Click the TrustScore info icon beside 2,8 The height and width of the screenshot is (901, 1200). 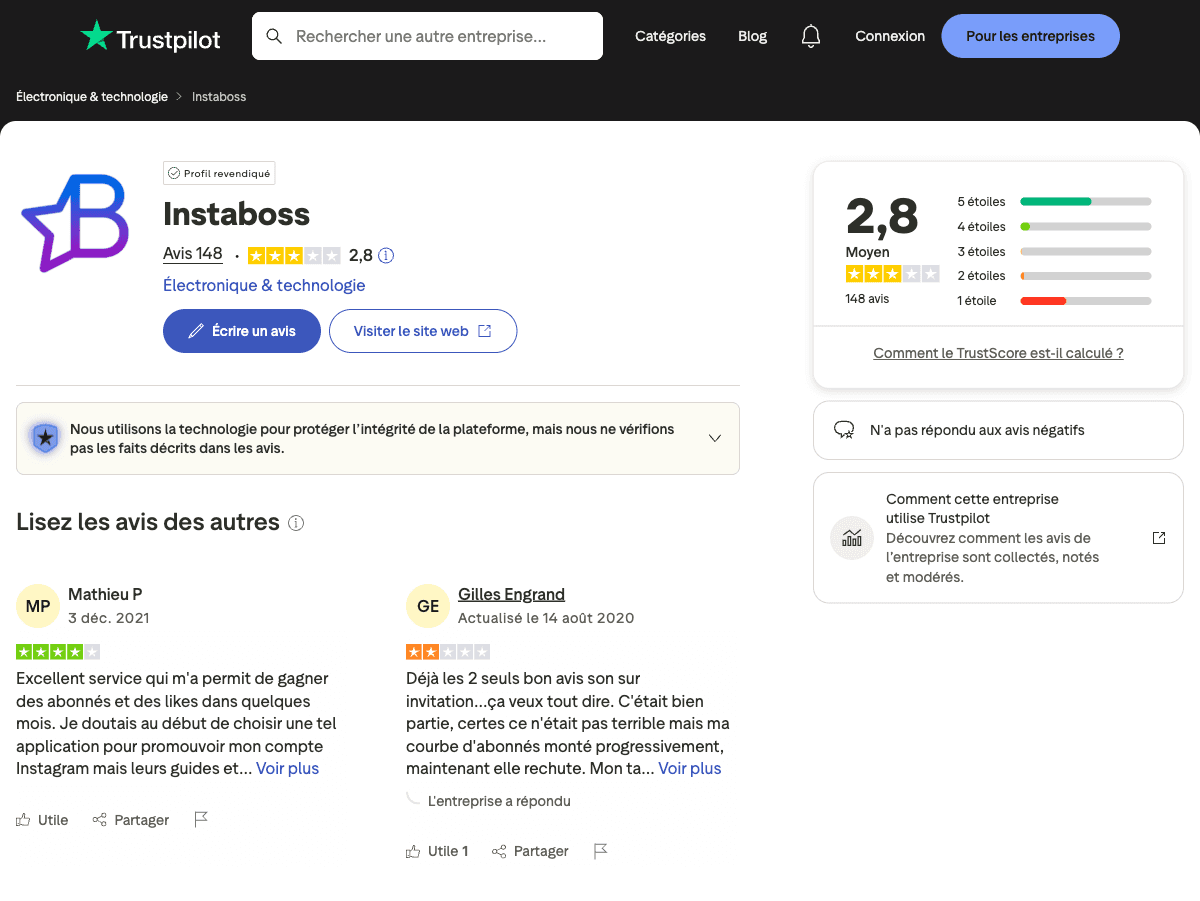tap(386, 255)
